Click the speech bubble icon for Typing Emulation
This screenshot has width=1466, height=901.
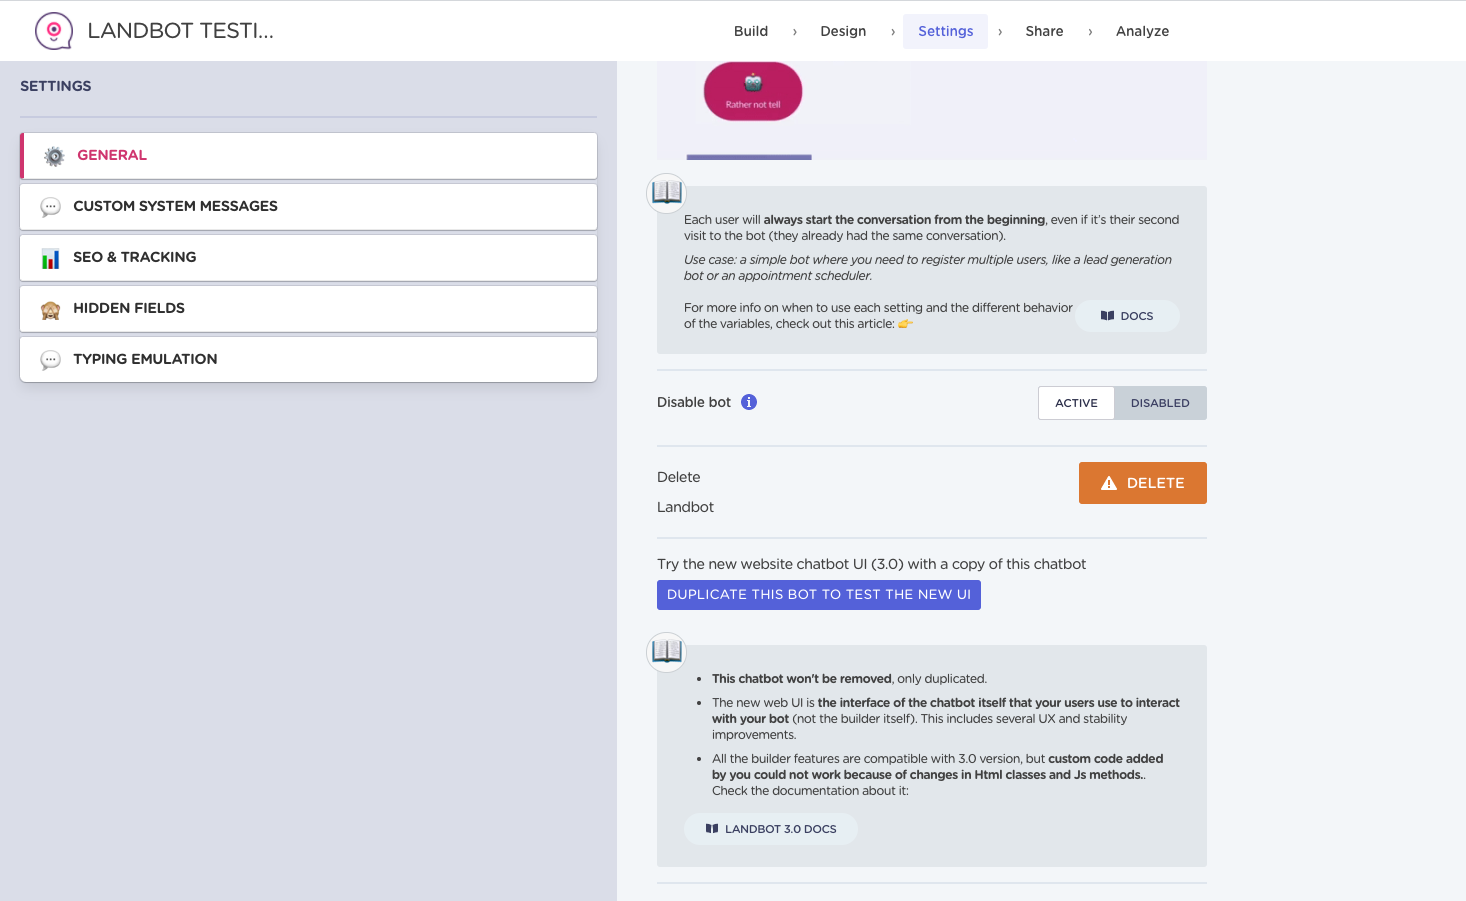[x=50, y=360]
